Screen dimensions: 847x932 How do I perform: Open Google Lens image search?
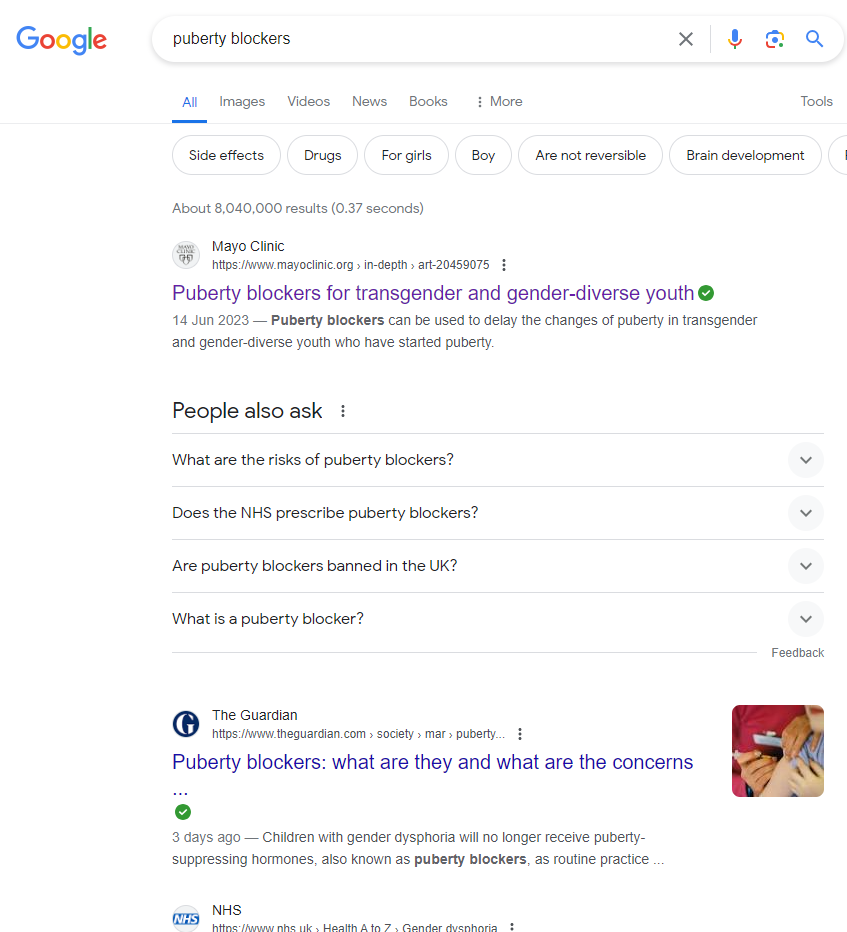pyautogui.click(x=774, y=39)
